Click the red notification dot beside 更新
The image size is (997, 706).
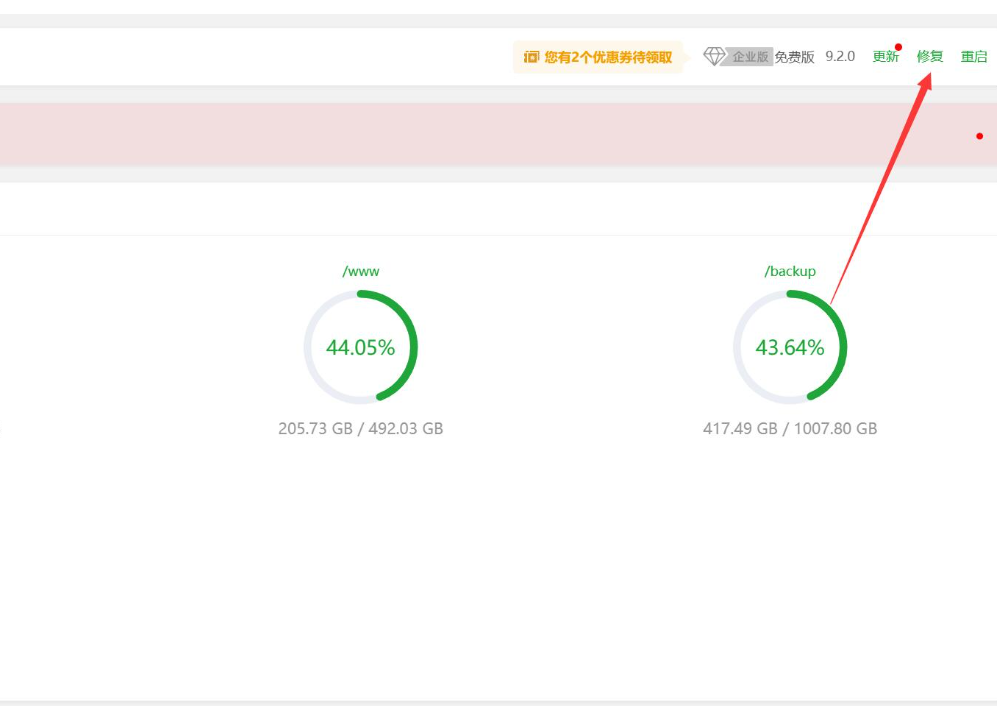coord(899,47)
